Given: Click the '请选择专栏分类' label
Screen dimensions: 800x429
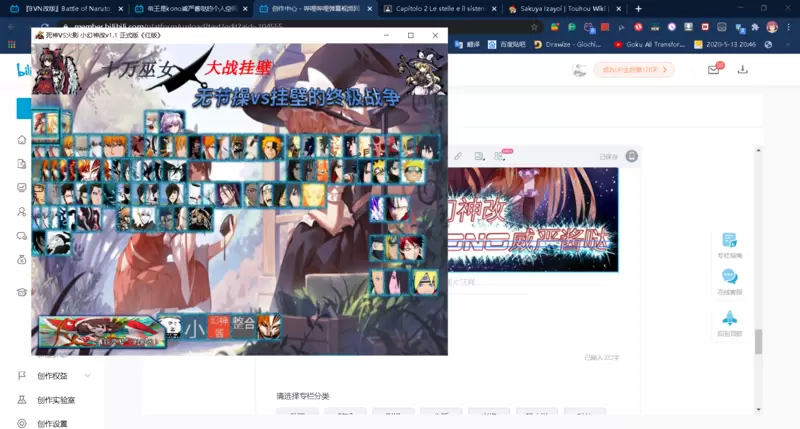Looking at the screenshot, I should 303,396.
